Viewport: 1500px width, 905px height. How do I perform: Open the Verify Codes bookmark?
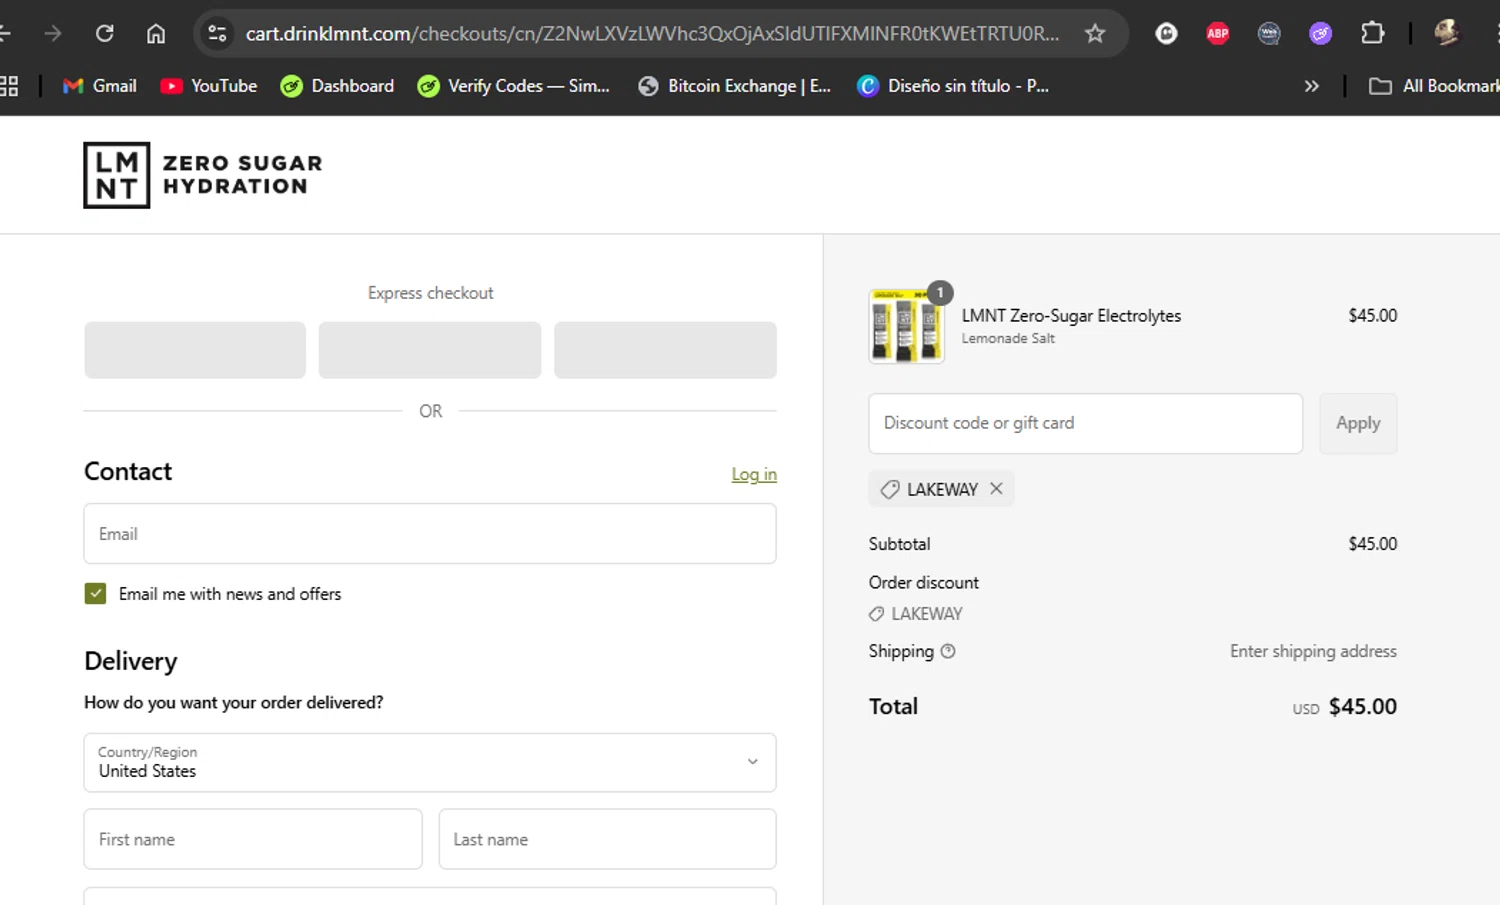coord(513,86)
